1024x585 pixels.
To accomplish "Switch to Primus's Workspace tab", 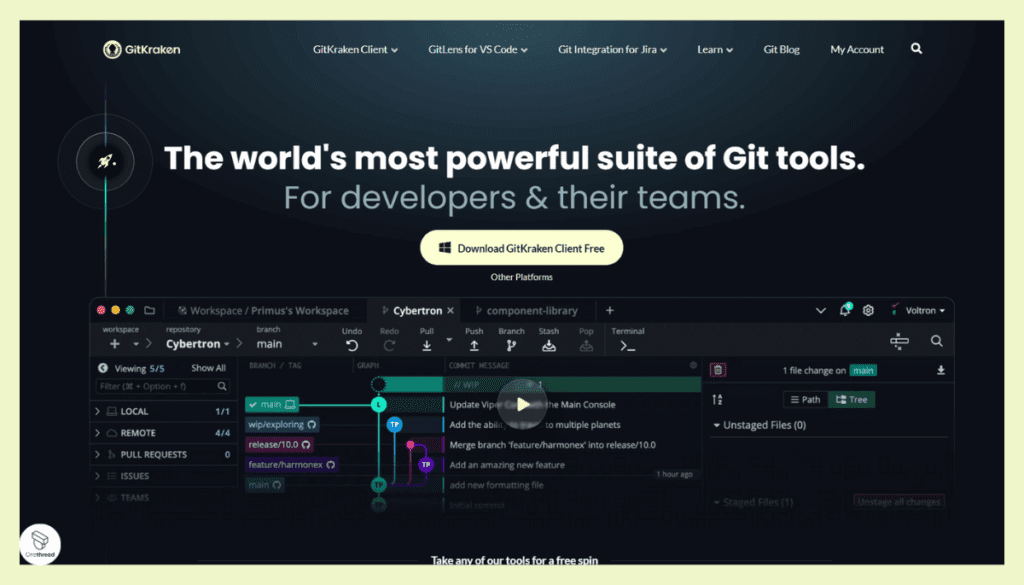I will 263,311.
